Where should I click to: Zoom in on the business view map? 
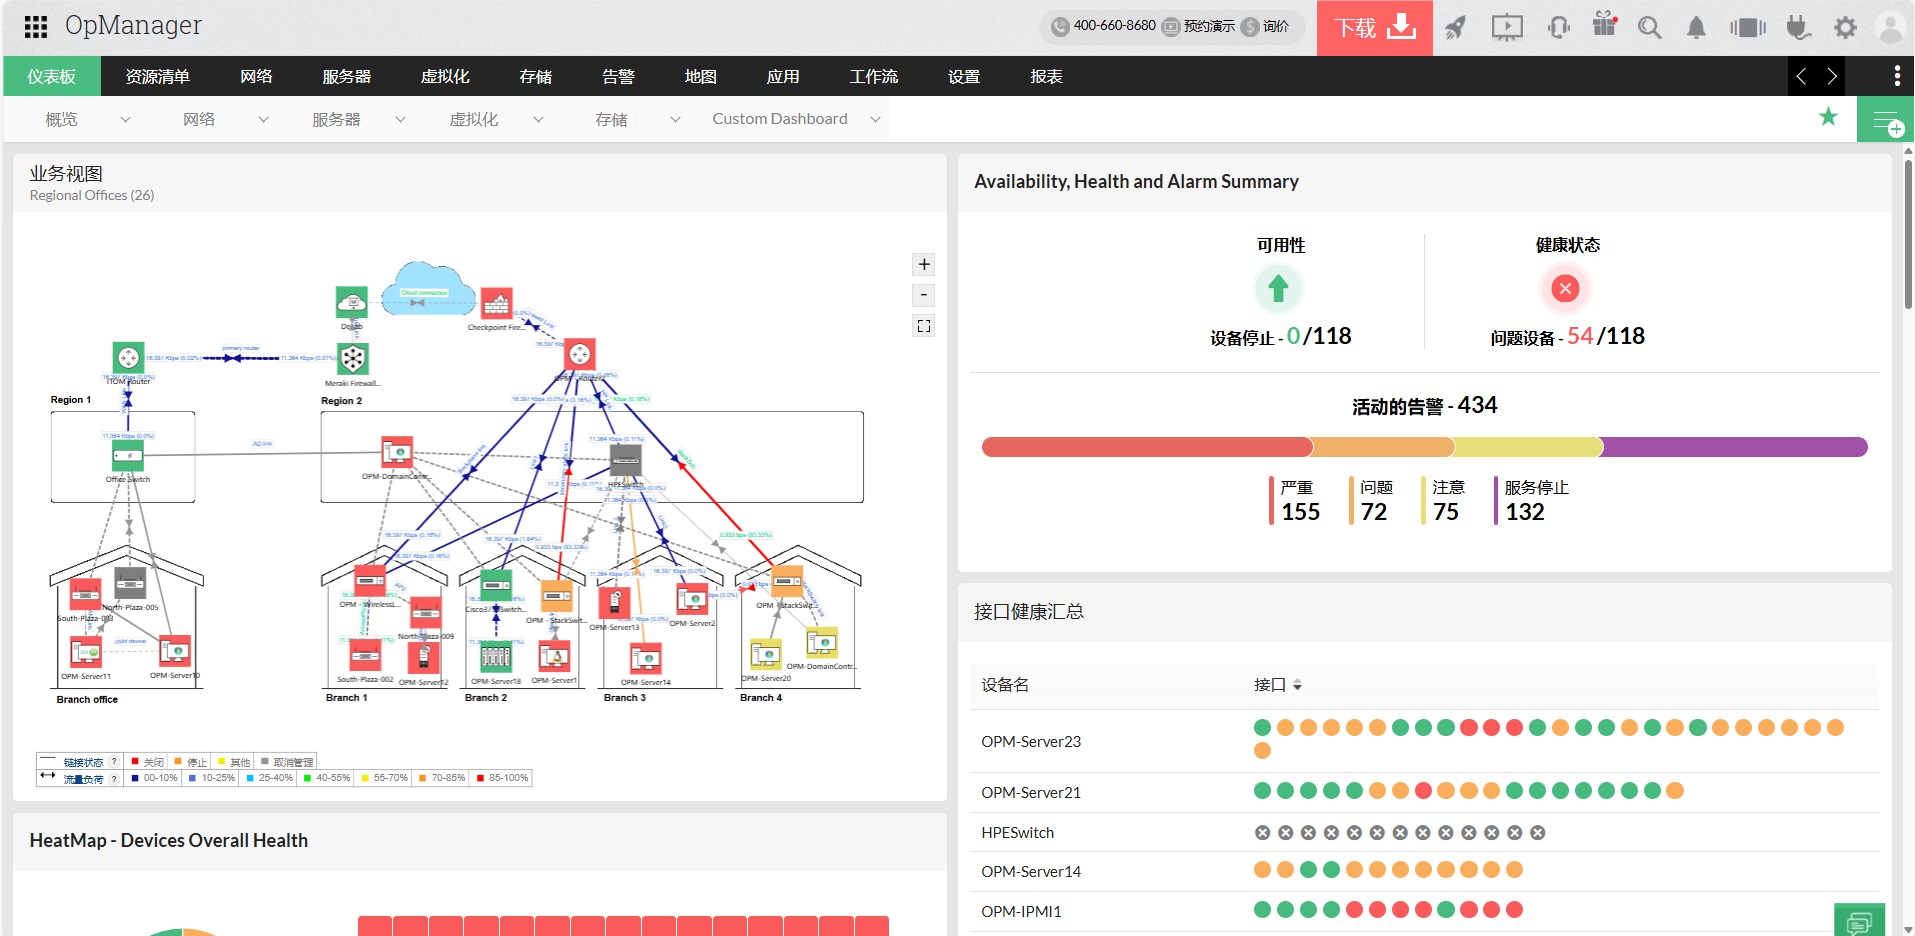point(924,264)
